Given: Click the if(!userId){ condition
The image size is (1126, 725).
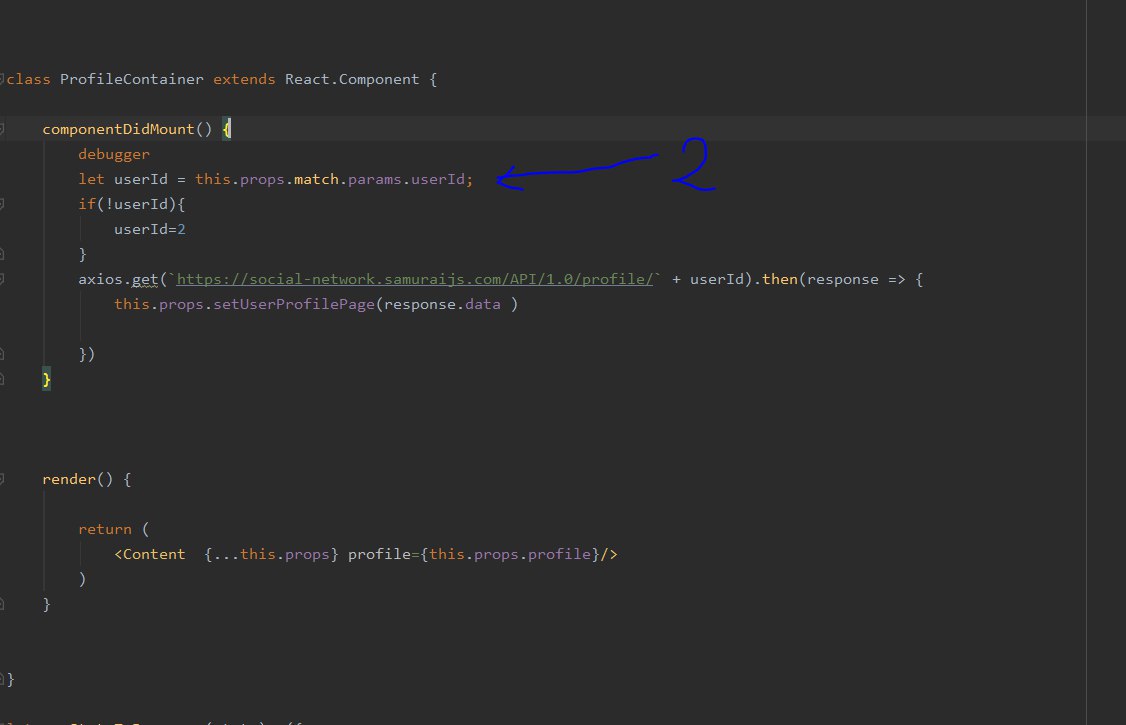Looking at the screenshot, I should tap(131, 204).
